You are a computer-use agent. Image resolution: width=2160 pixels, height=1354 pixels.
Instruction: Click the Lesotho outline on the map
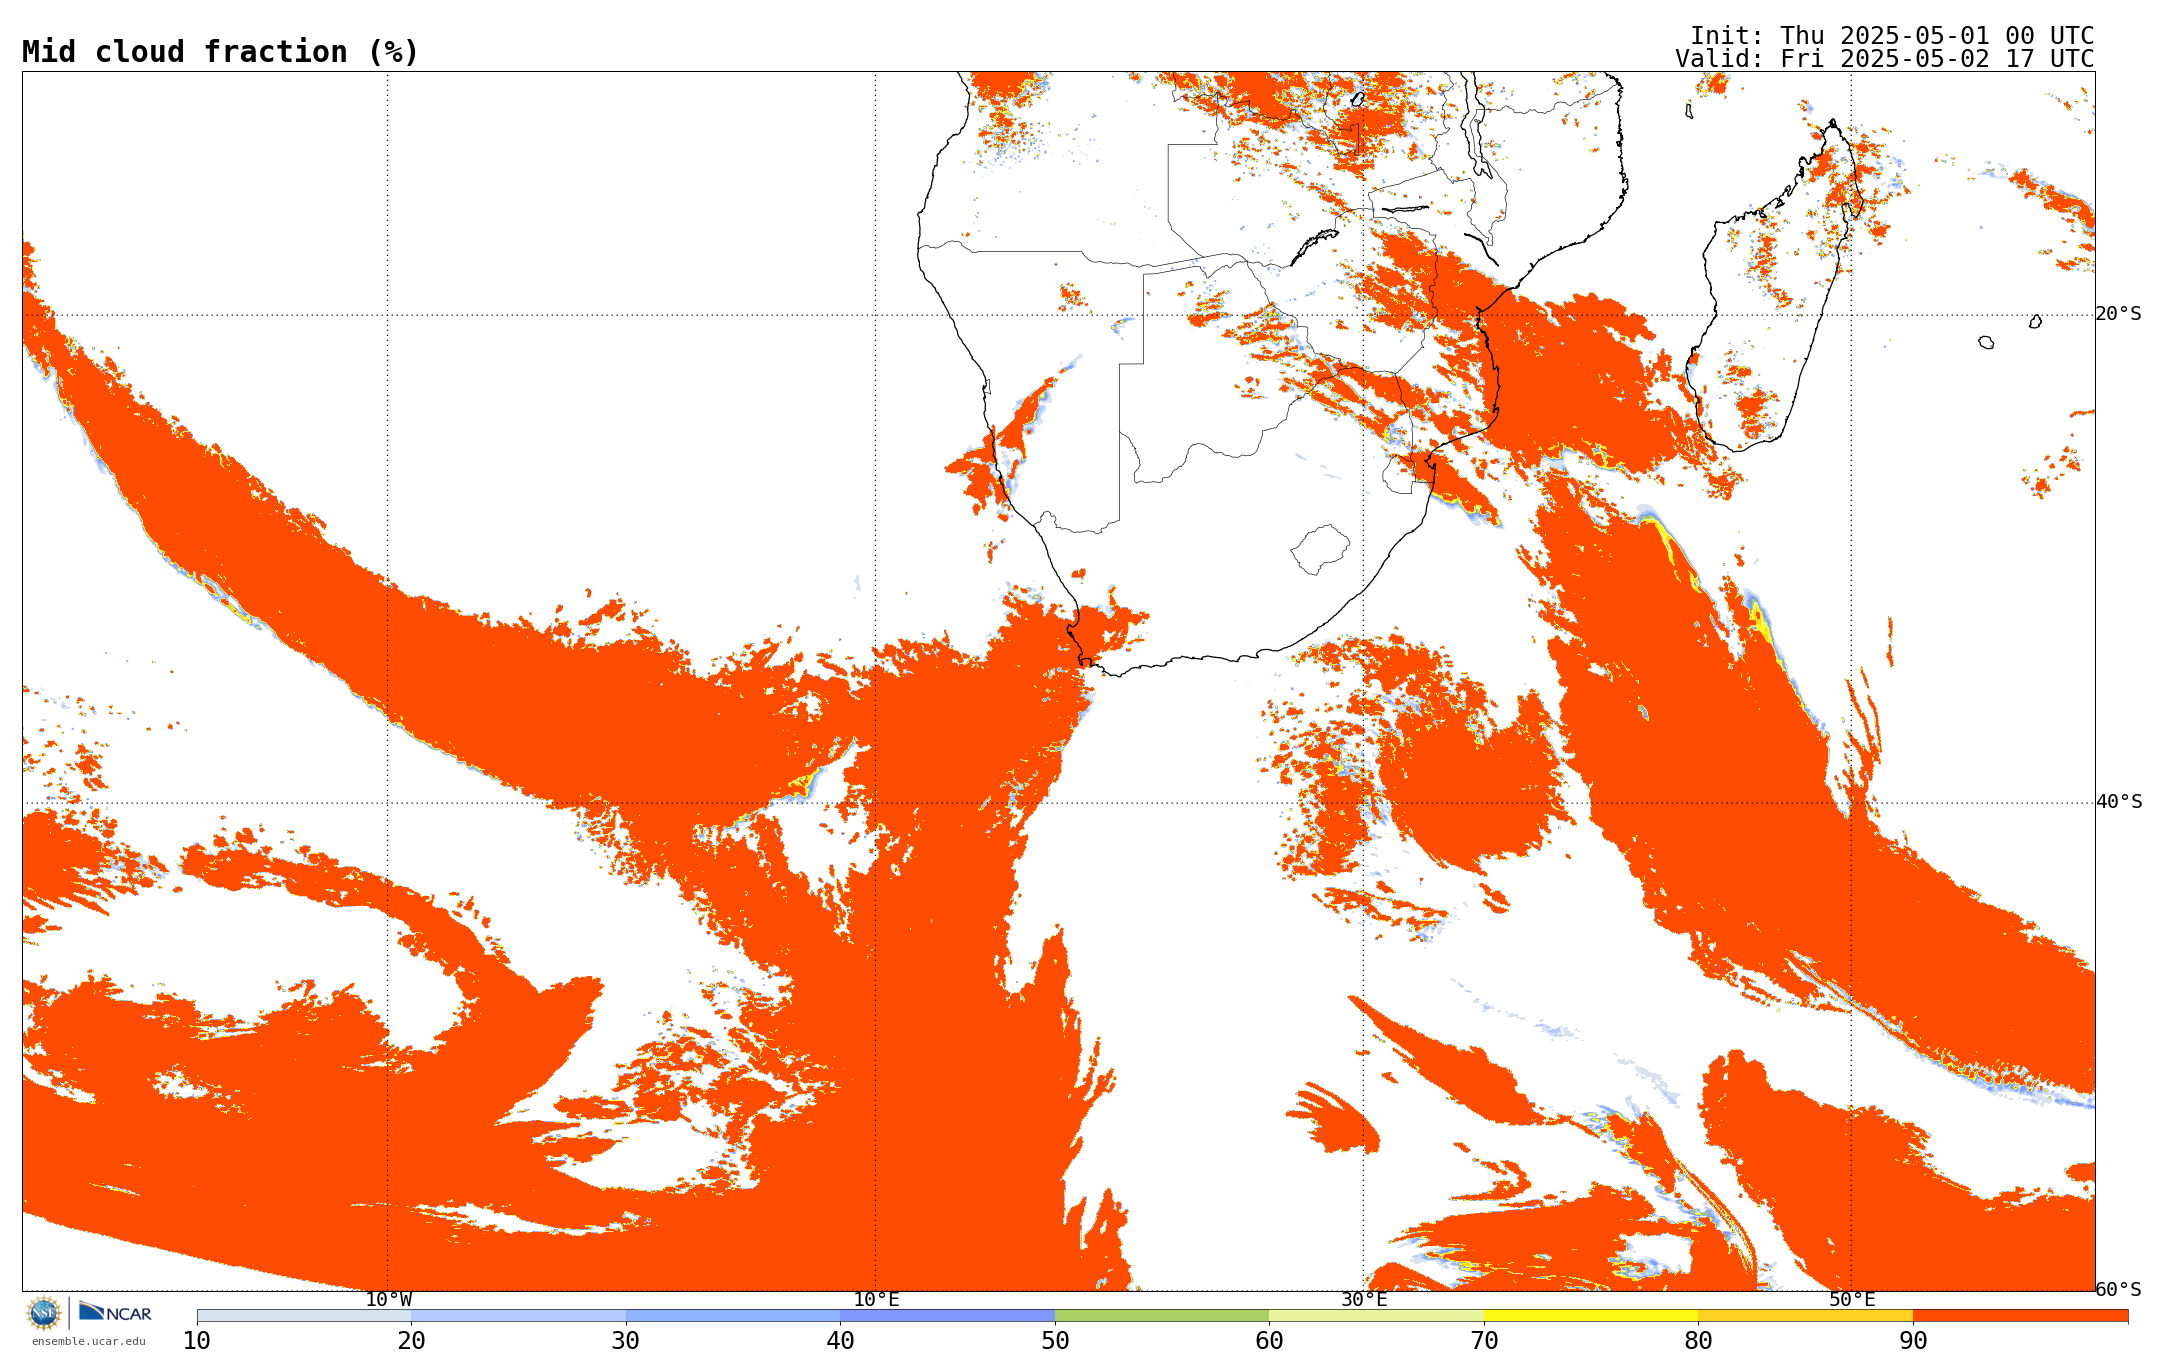pyautogui.click(x=1320, y=549)
